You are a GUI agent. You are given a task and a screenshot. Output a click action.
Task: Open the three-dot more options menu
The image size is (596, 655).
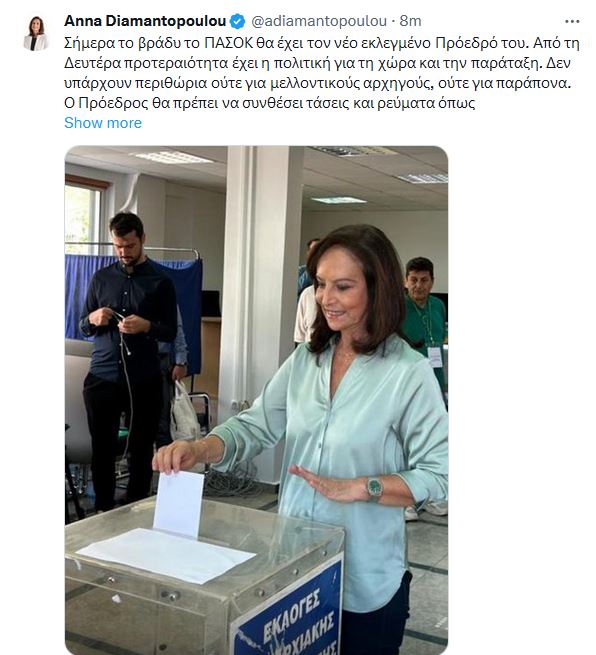point(572,21)
